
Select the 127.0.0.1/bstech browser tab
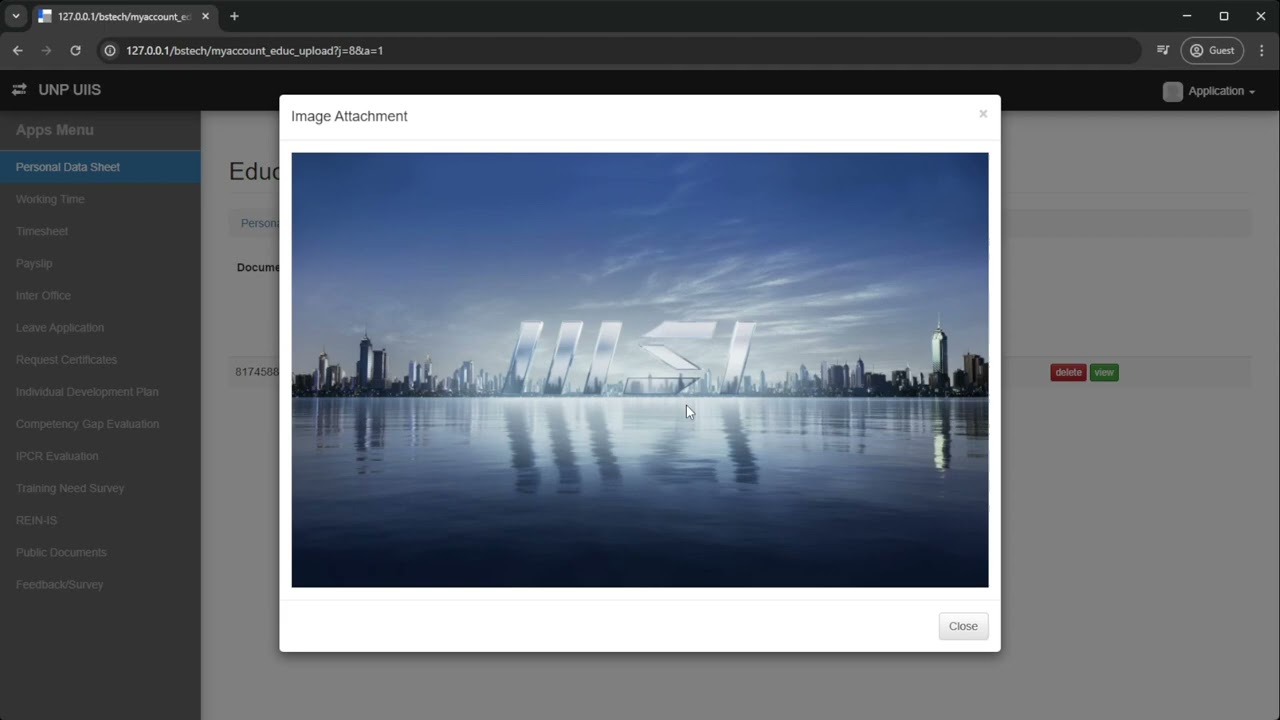coord(125,16)
